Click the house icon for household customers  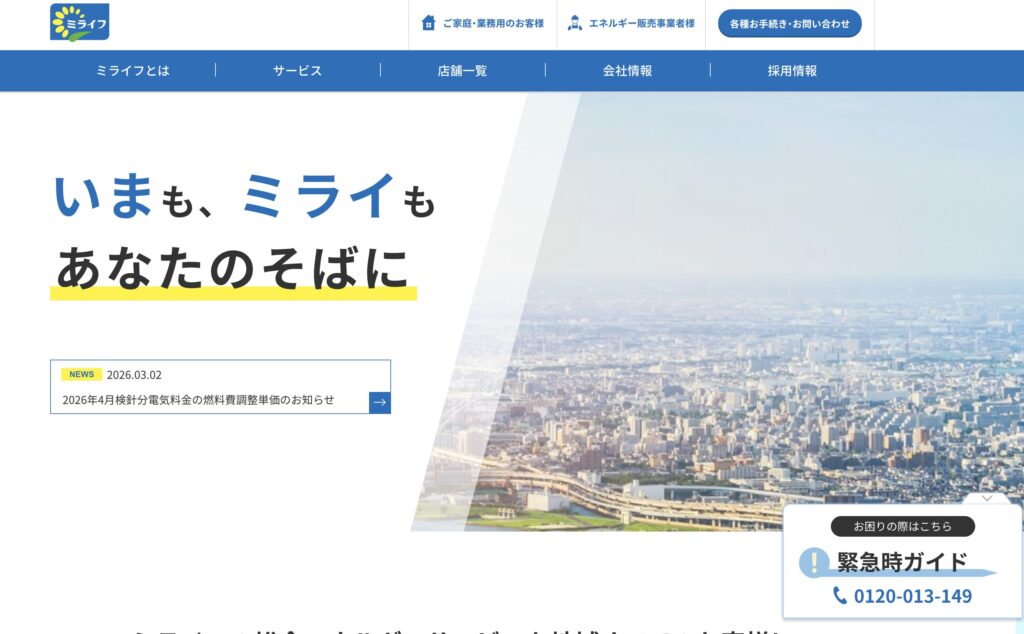click(x=429, y=23)
